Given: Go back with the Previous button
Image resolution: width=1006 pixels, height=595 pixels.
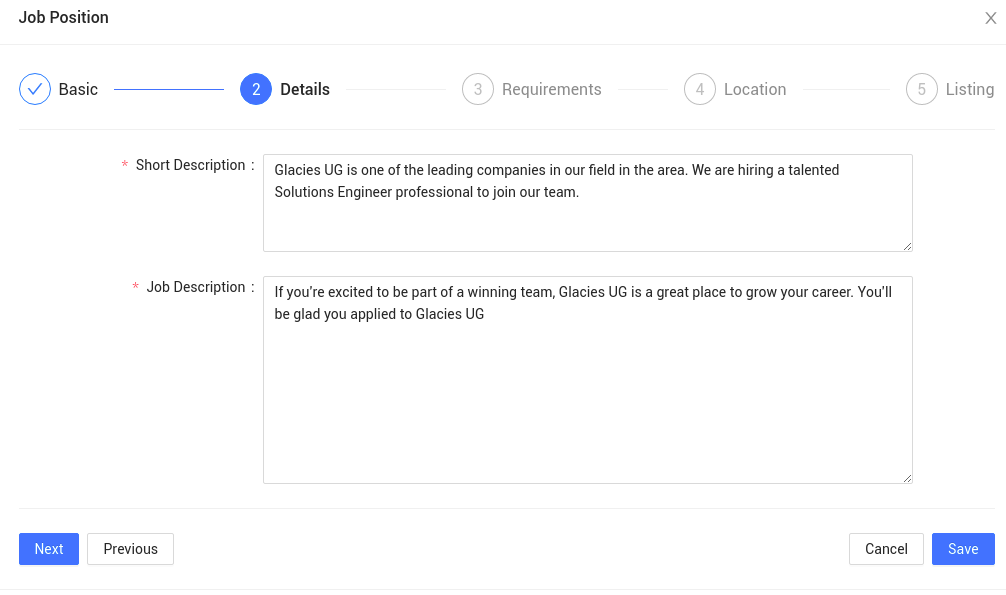Looking at the screenshot, I should pos(130,549).
